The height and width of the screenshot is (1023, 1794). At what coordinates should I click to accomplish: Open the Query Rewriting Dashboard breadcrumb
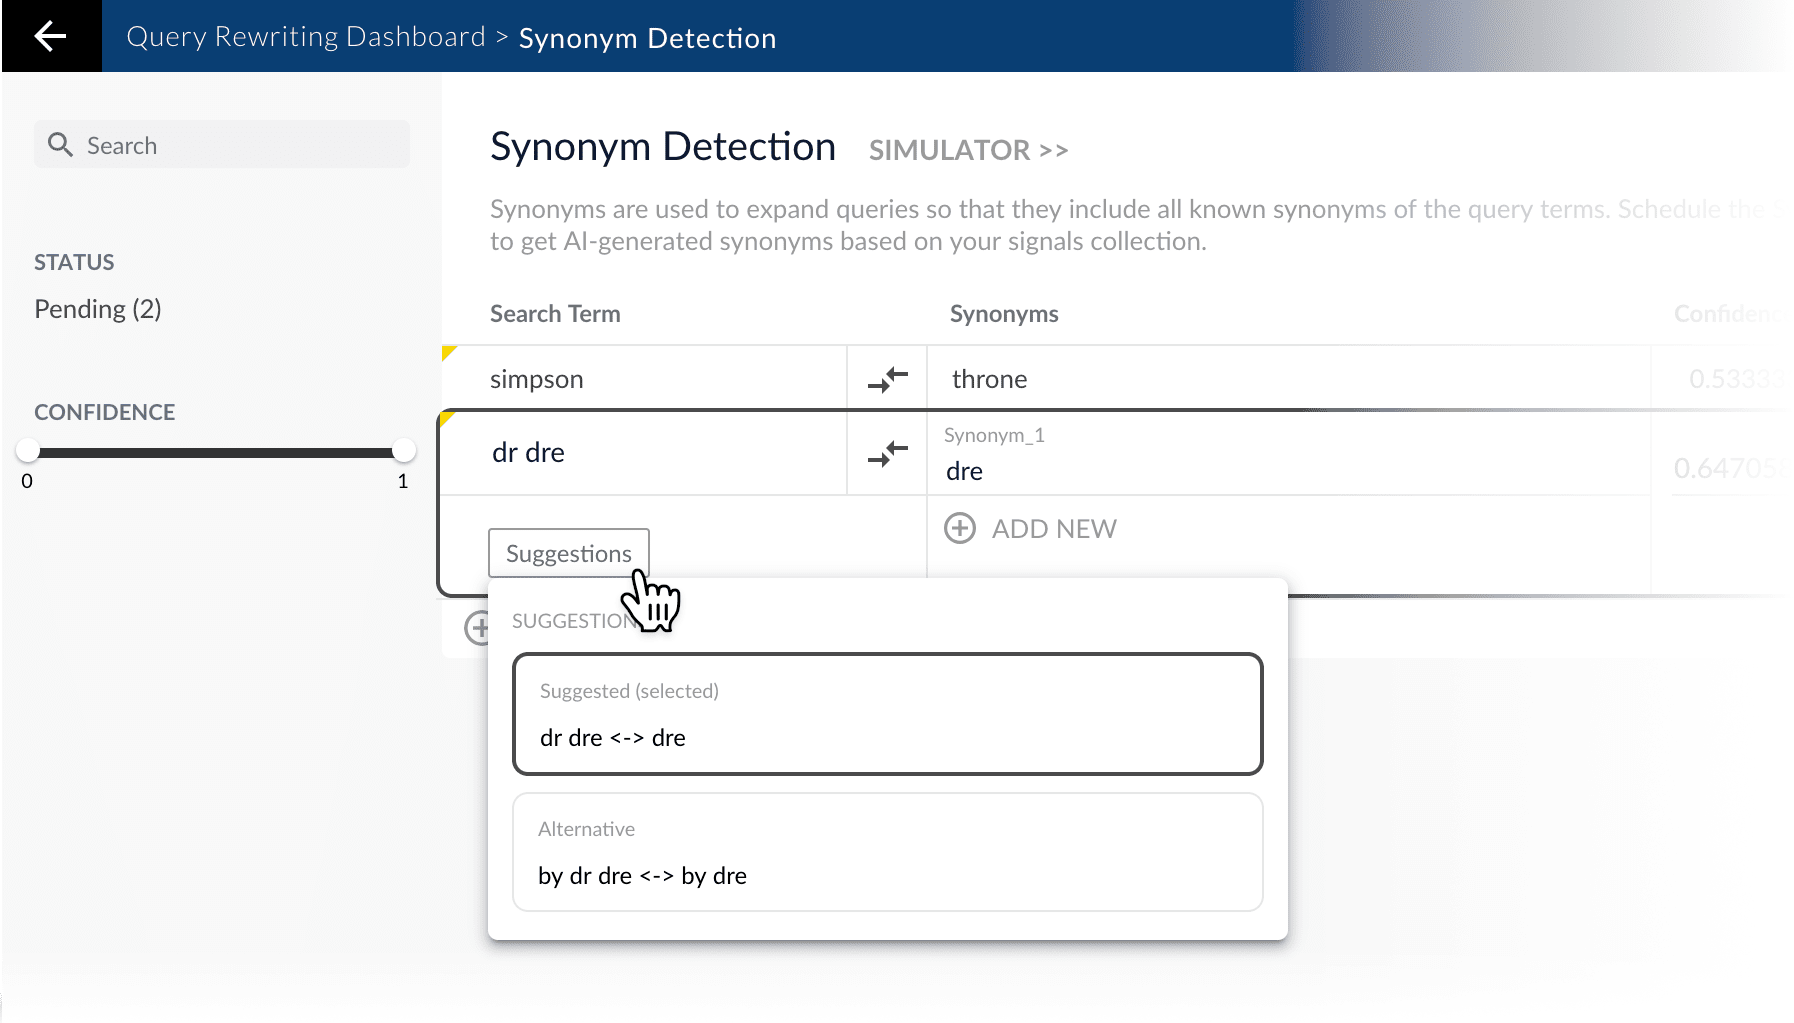(304, 36)
